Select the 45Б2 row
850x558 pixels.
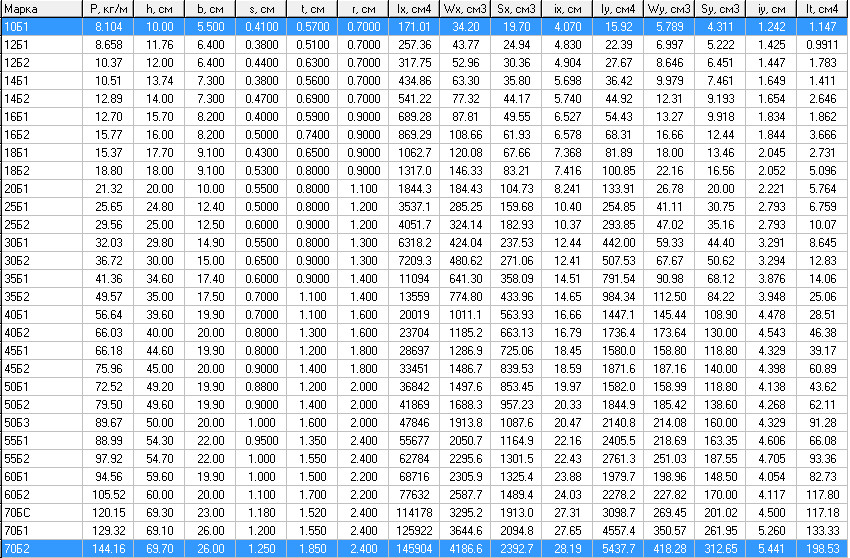tap(424, 368)
